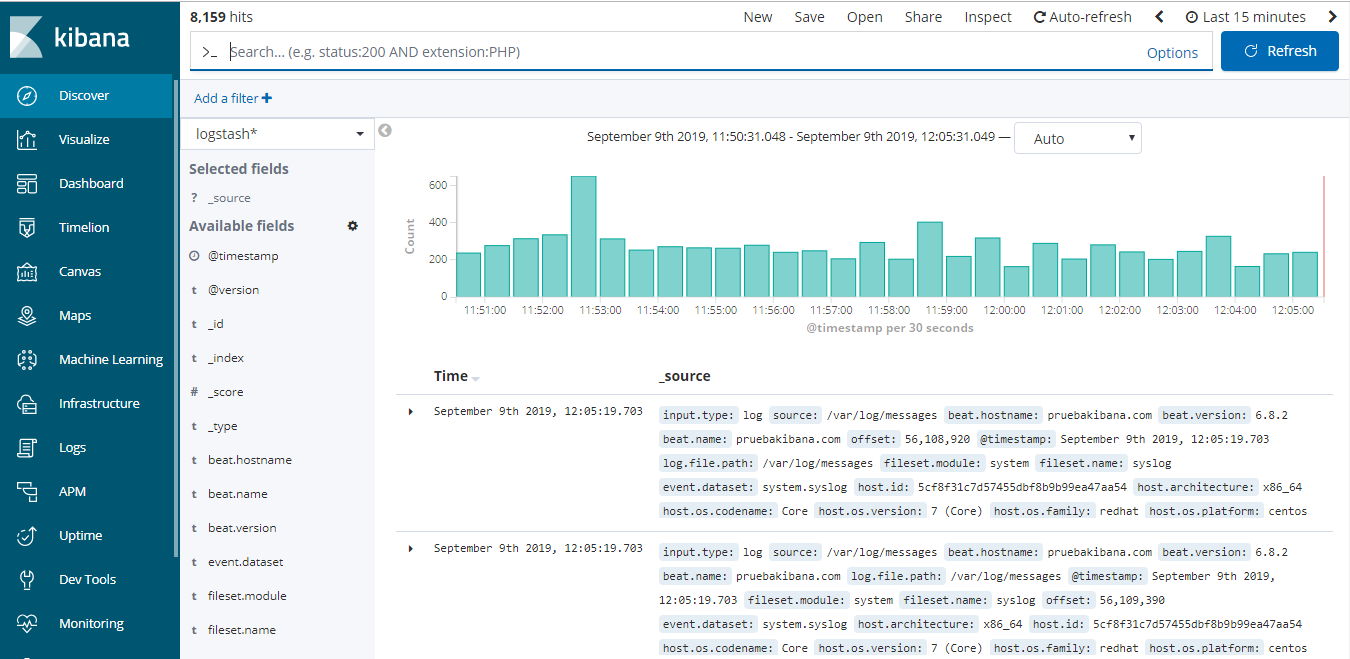Step time range forward arrow
Image resolution: width=1350 pixels, height=659 pixels.
click(x=1332, y=17)
